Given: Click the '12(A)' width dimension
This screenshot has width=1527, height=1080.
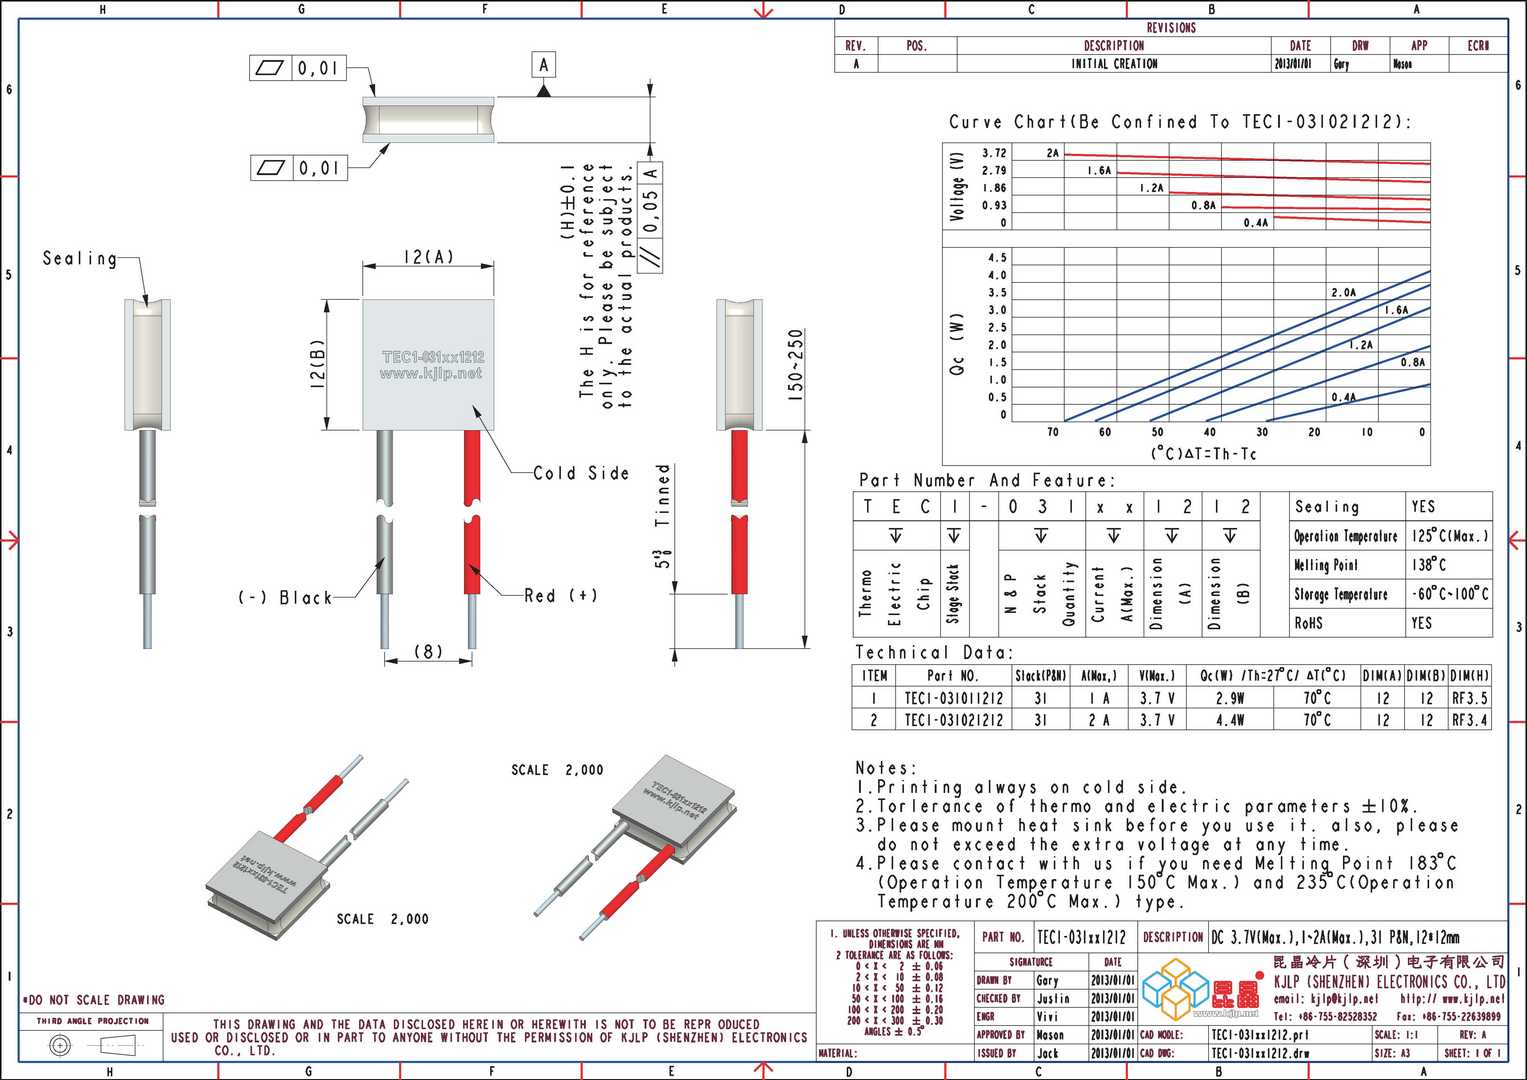Looking at the screenshot, I should click(x=428, y=257).
